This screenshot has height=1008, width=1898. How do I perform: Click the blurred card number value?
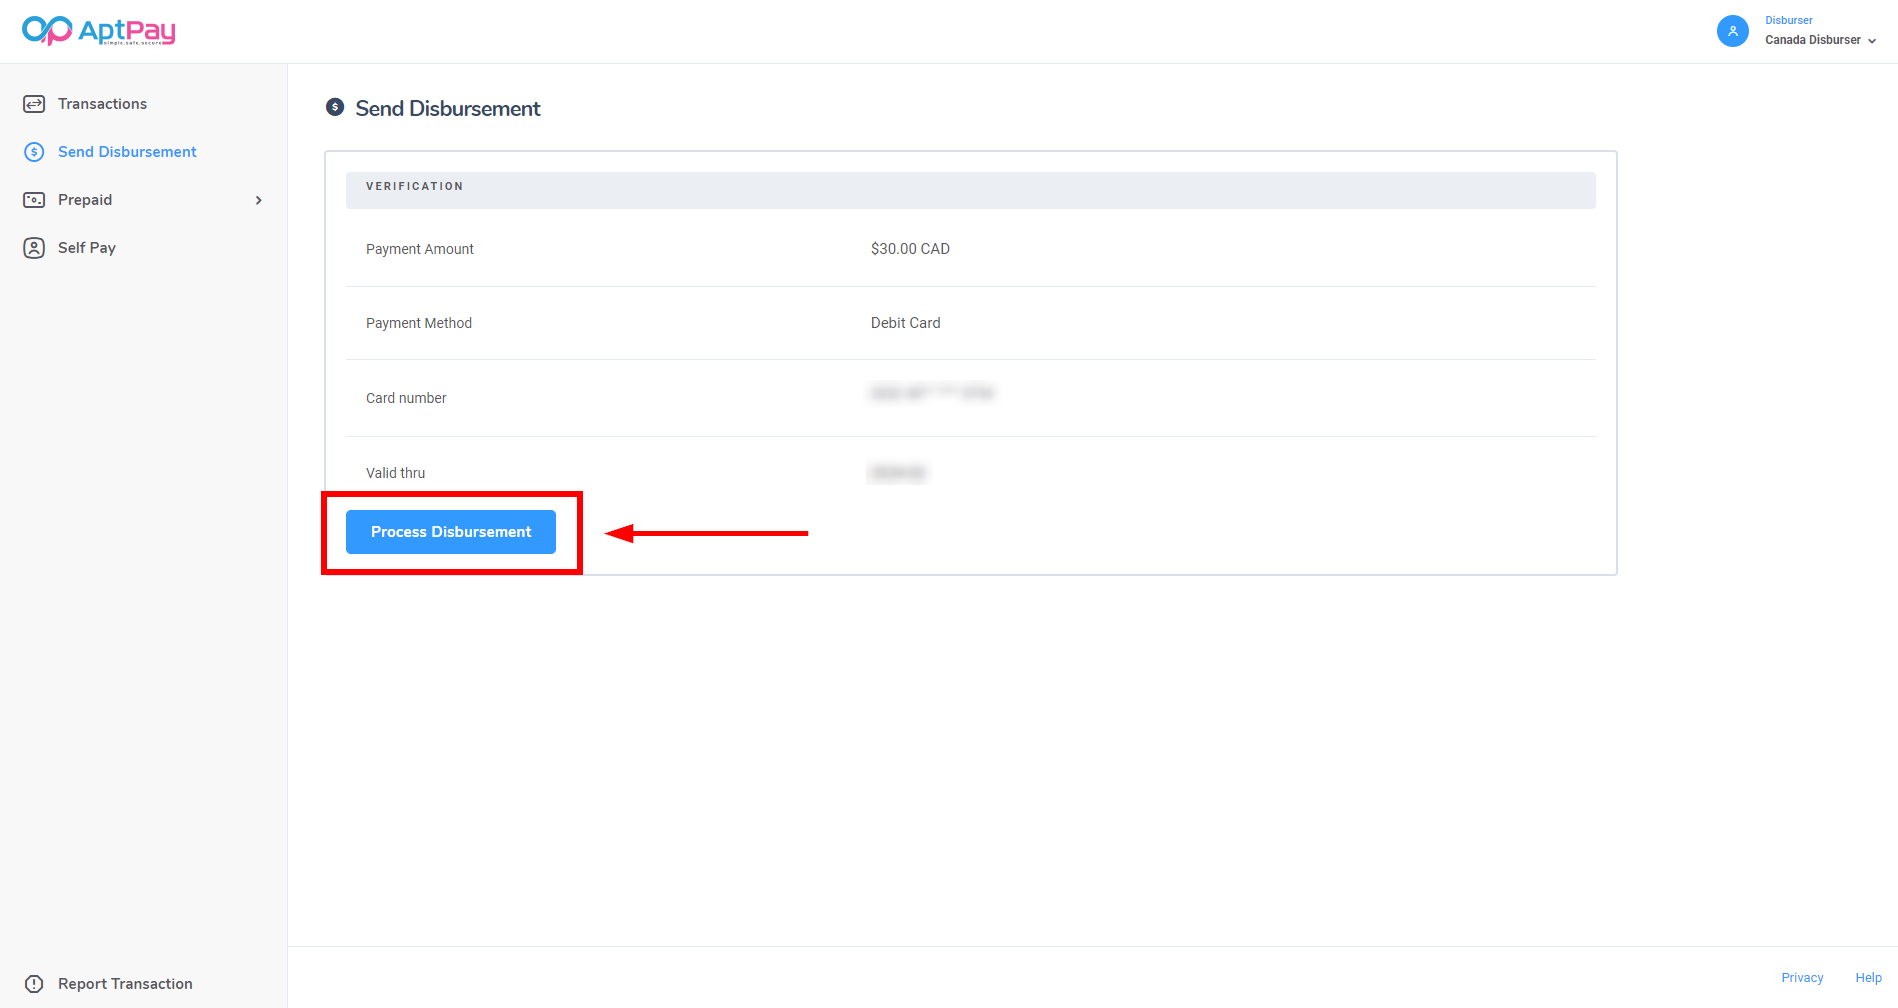pyautogui.click(x=932, y=394)
